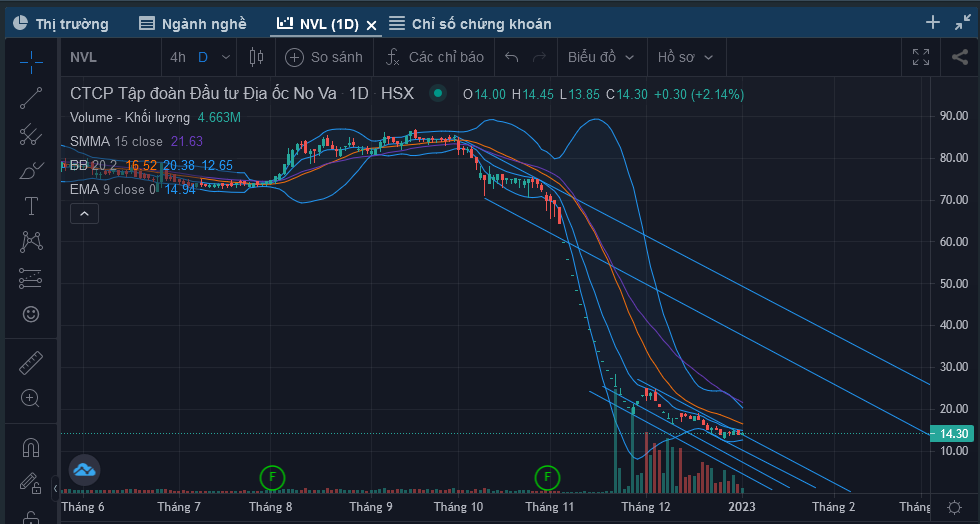Image resolution: width=980 pixels, height=524 pixels.
Task: Toggle the magnet mode
Action: (31, 447)
